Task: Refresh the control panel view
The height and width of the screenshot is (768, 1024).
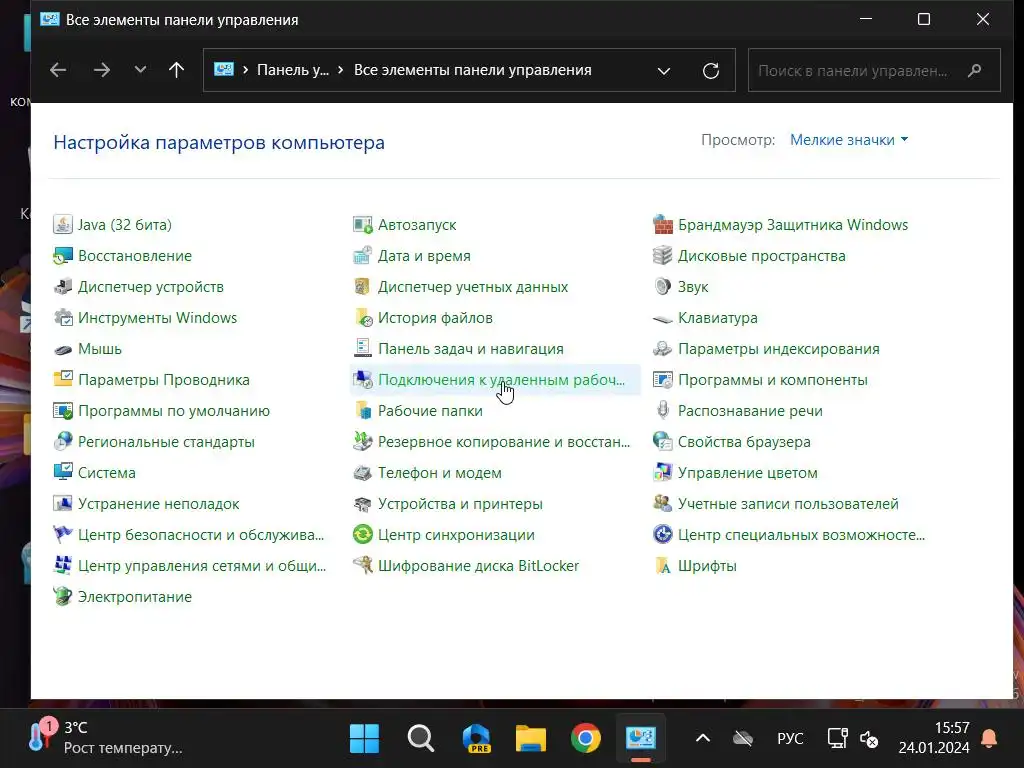Action: click(711, 71)
